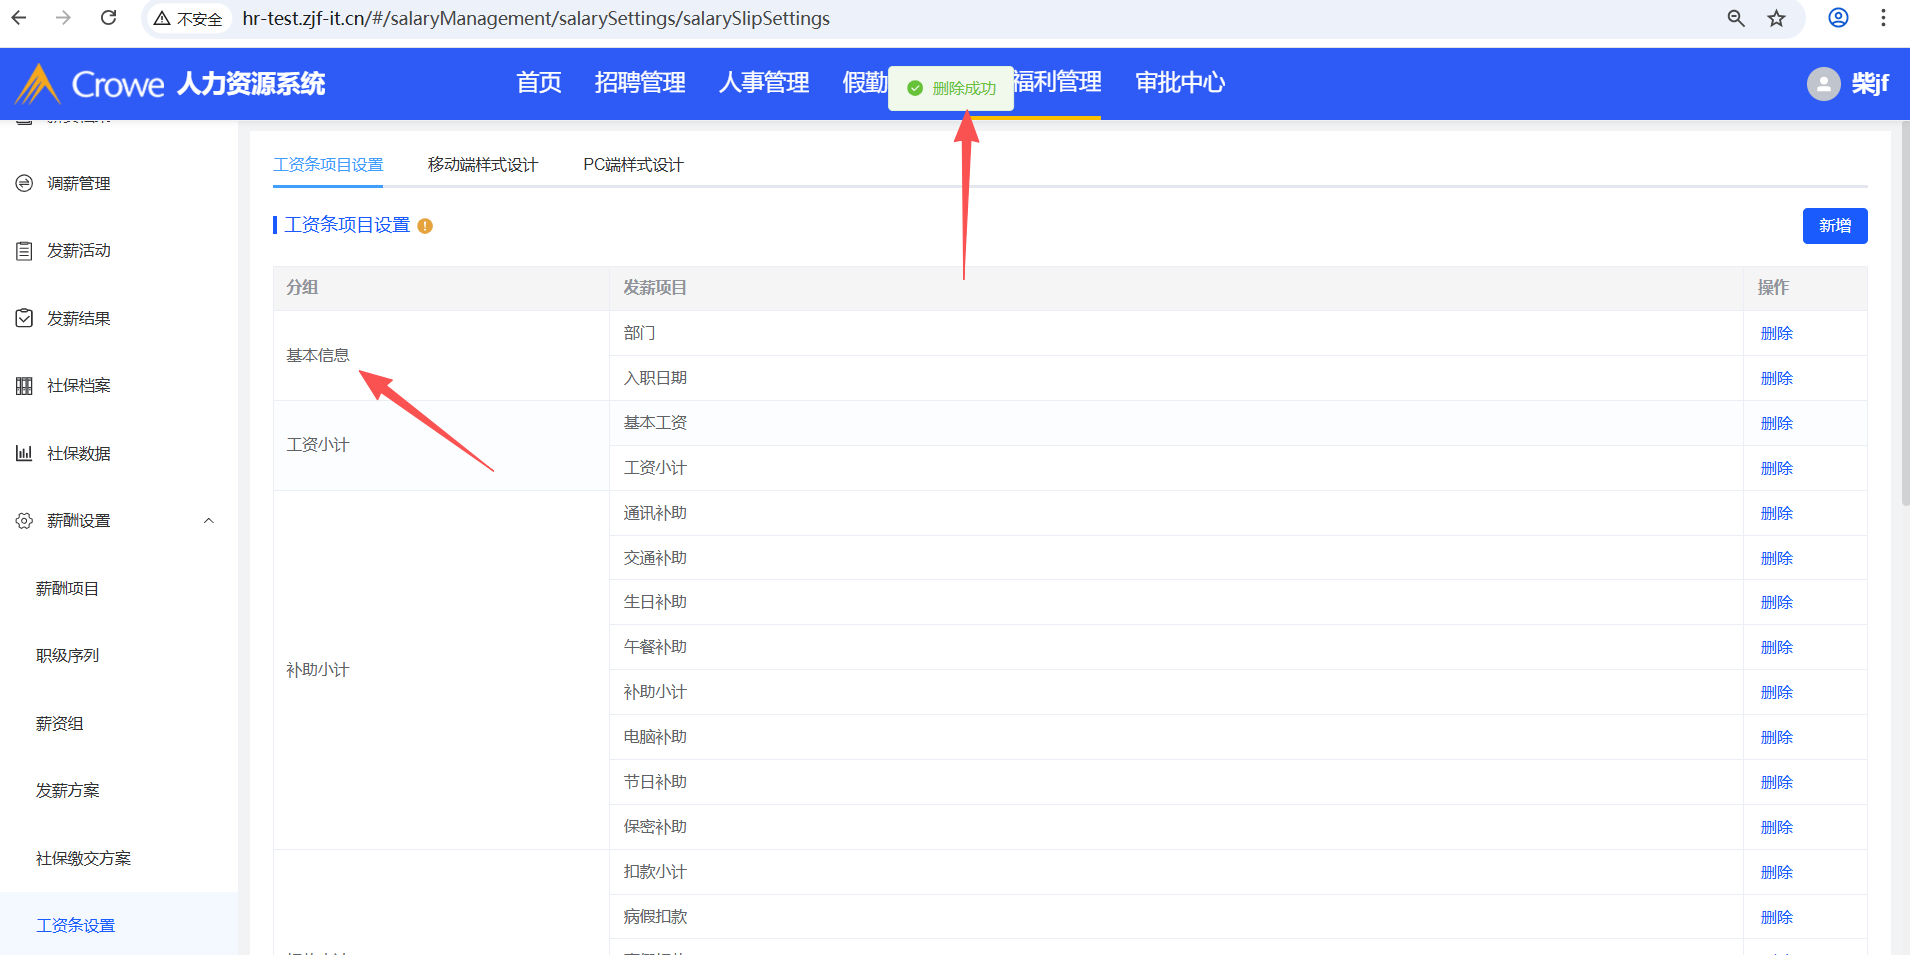Open 薪酬项目 submenu item

[67, 589]
